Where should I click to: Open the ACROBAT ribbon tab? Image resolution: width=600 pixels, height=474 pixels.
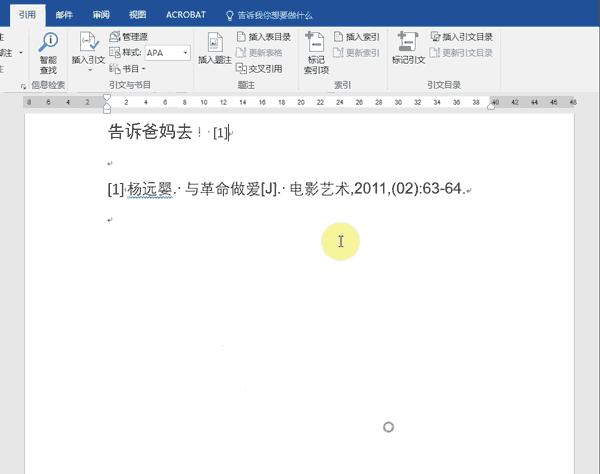[186, 15]
